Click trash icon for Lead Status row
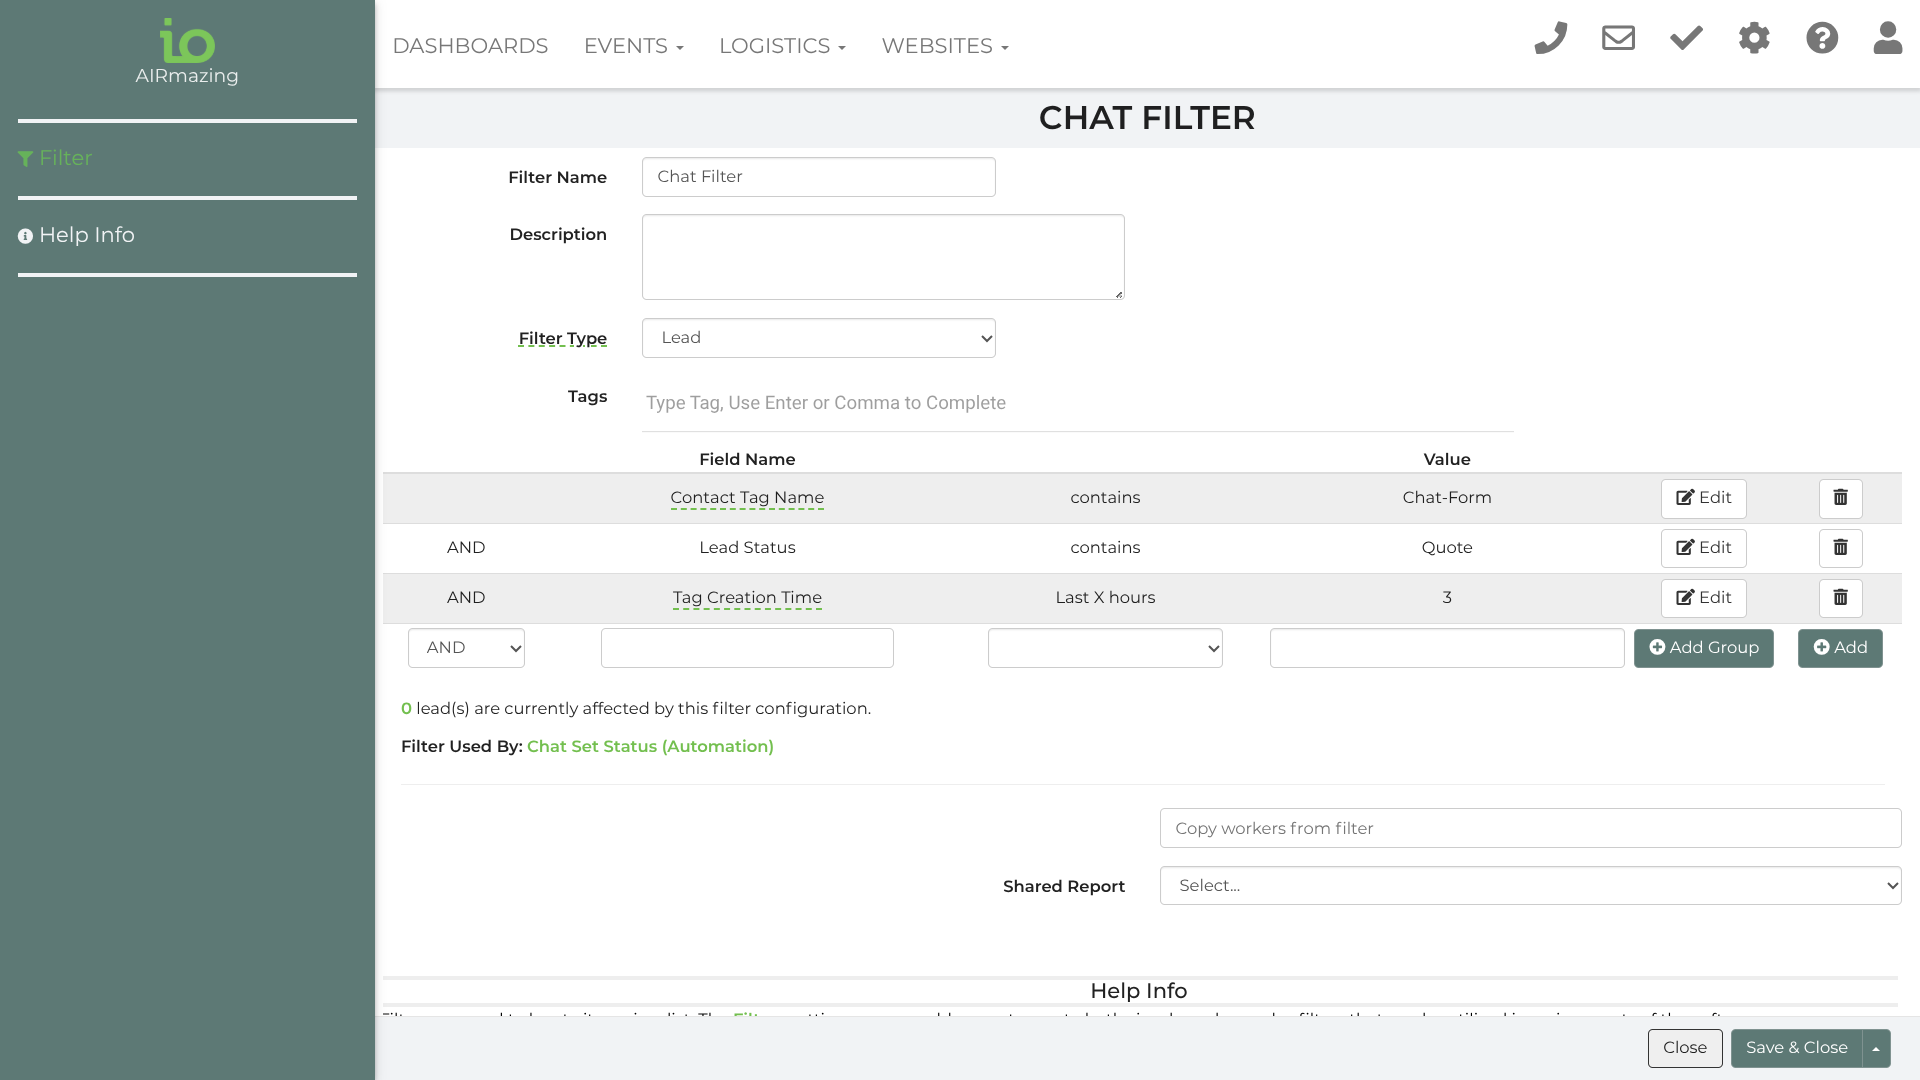Screen dimensions: 1920x1080 point(1840,548)
